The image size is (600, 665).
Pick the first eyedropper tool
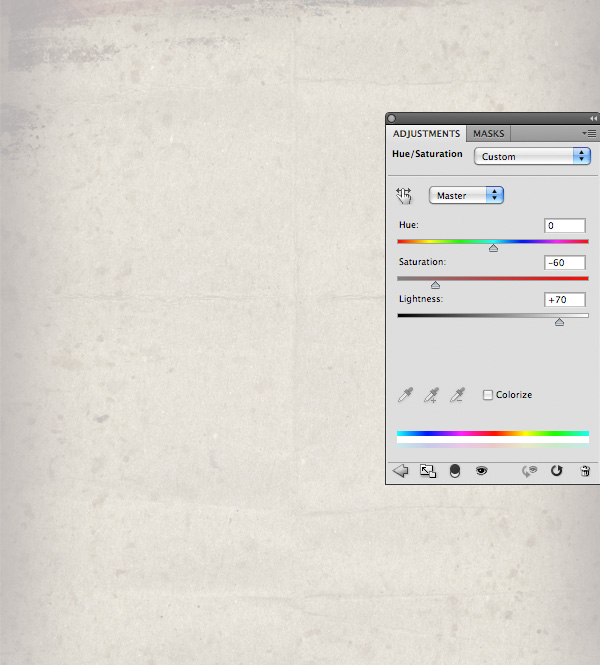(x=405, y=395)
